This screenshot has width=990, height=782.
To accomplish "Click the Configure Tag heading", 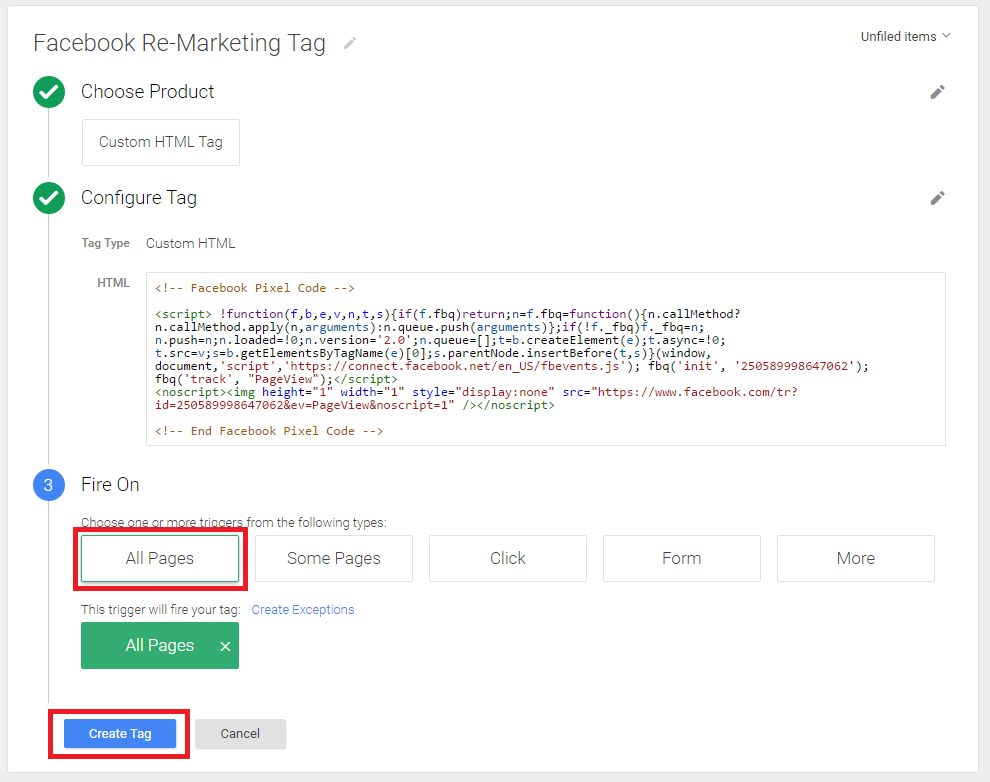I will pyautogui.click(x=139, y=198).
